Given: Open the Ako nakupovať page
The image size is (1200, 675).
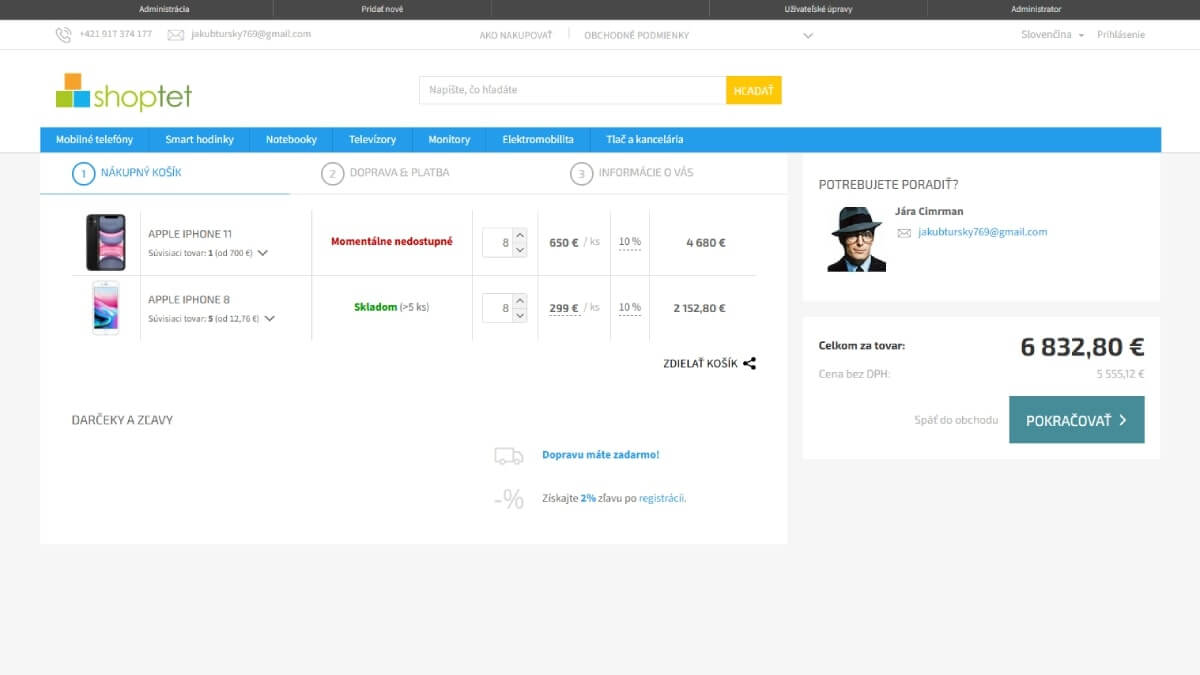Looking at the screenshot, I should click(516, 35).
